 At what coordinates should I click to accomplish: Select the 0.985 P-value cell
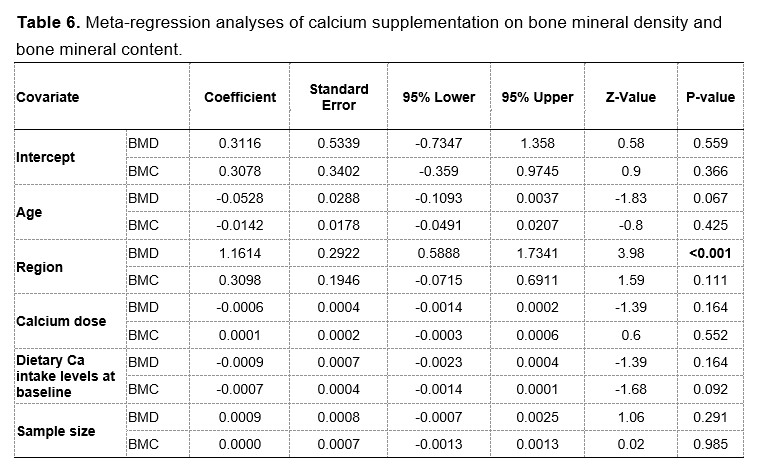(710, 444)
